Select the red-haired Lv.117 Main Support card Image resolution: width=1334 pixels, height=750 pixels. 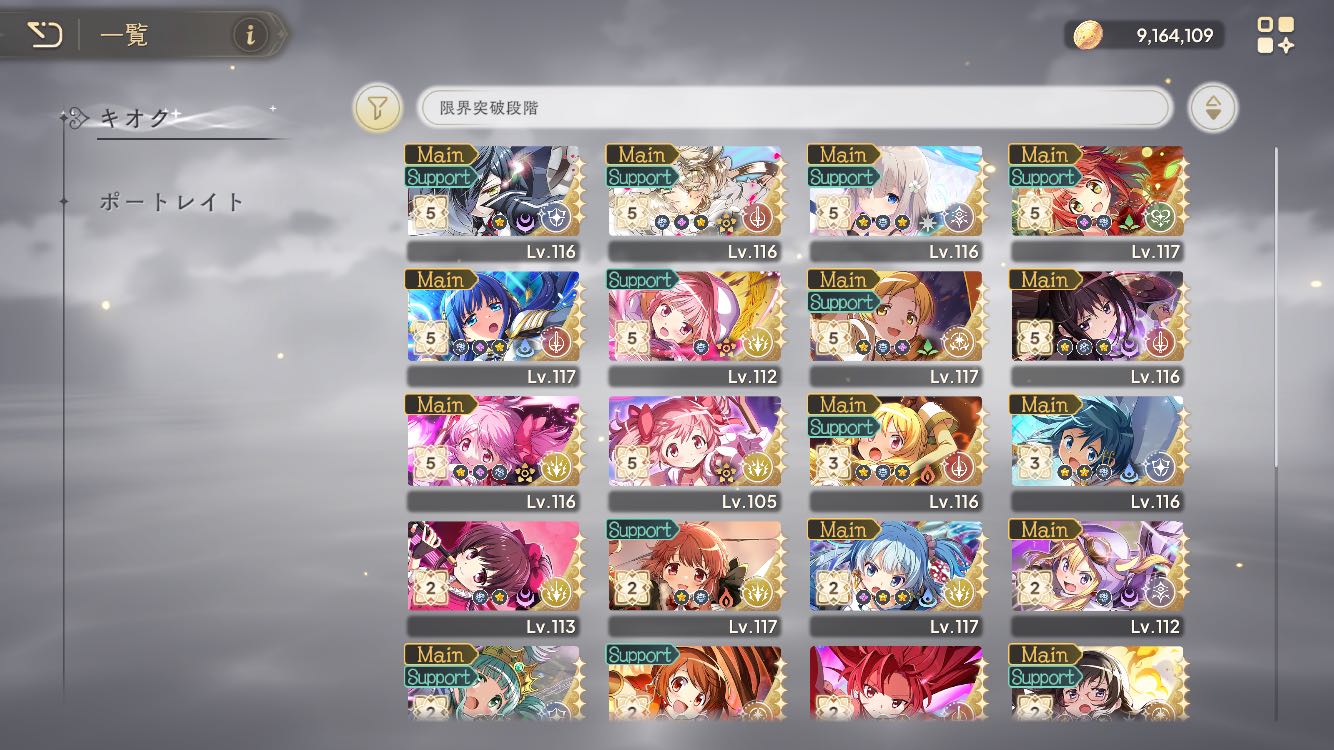click(1097, 203)
